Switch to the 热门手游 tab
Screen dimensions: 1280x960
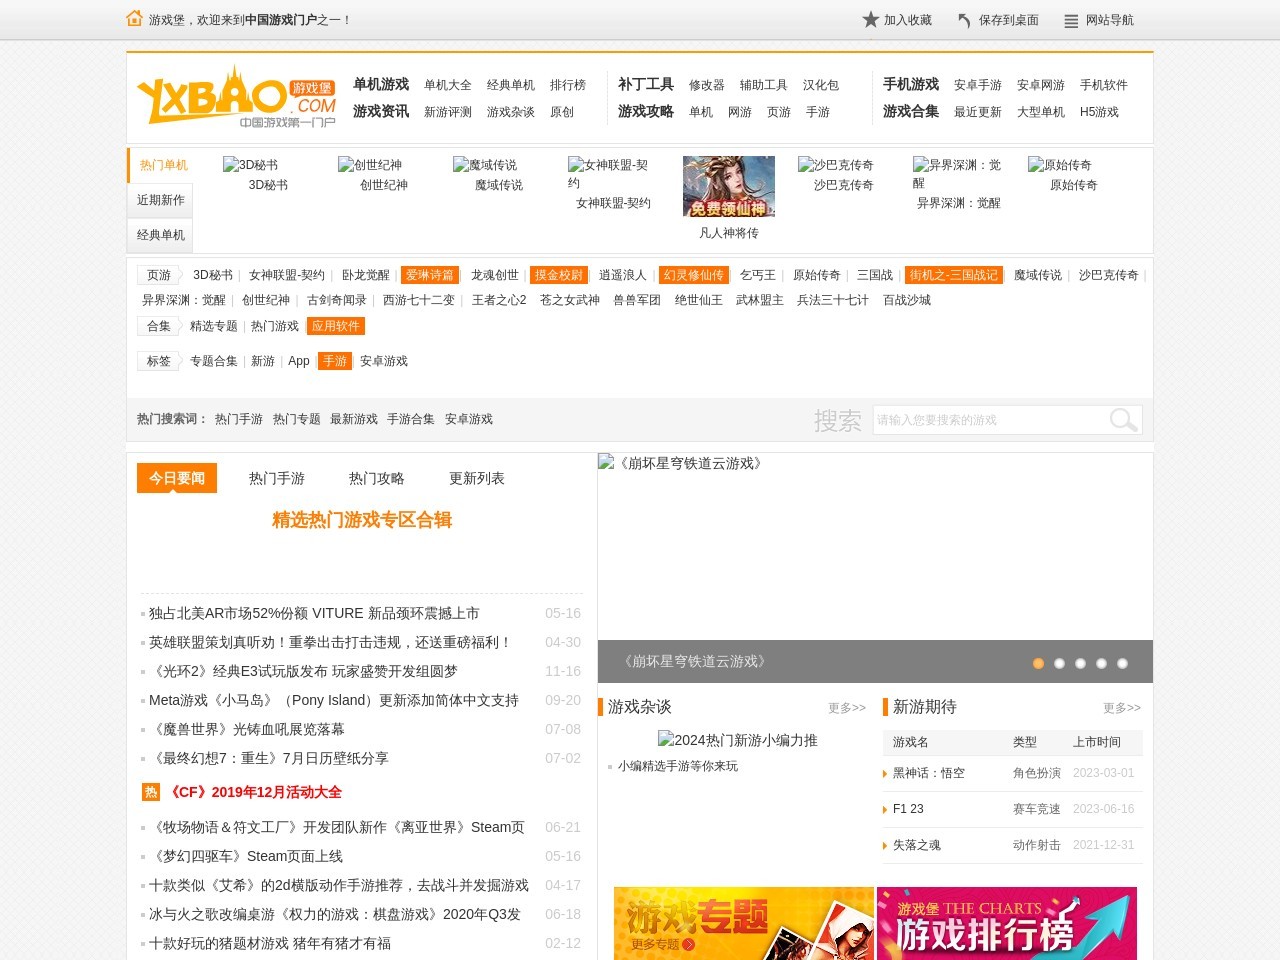(276, 478)
